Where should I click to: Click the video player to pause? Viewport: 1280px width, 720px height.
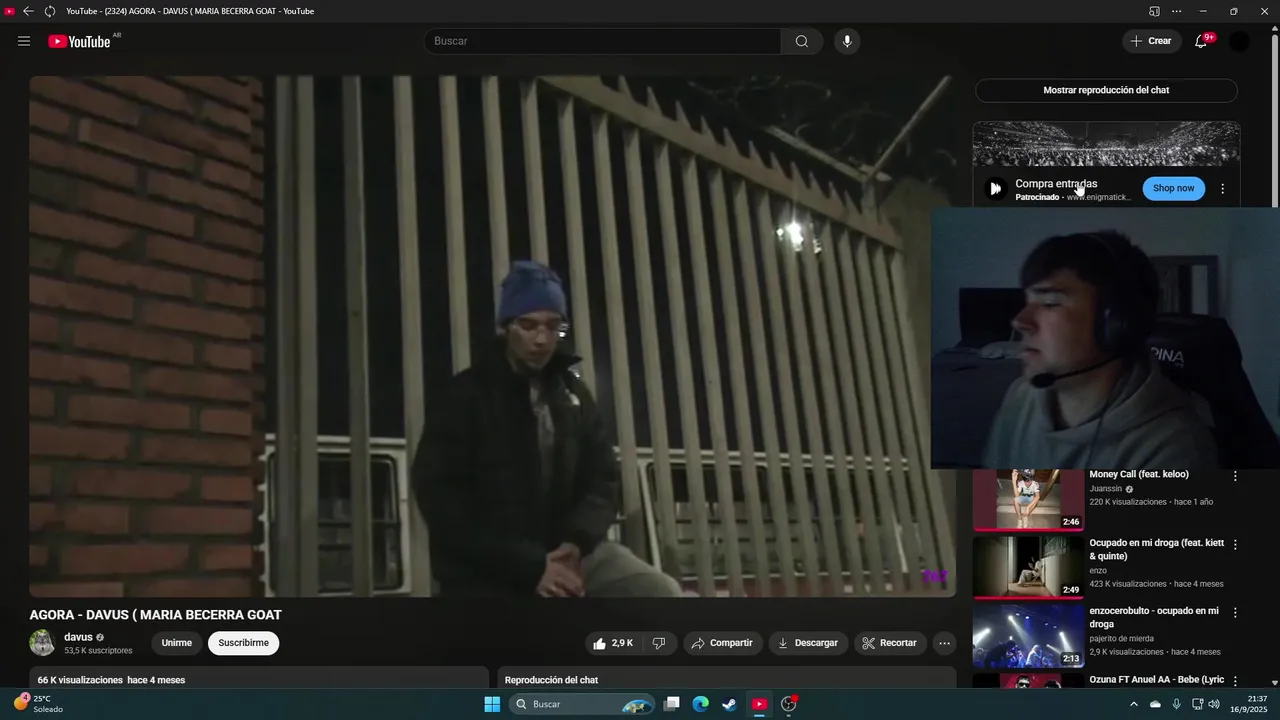point(492,336)
